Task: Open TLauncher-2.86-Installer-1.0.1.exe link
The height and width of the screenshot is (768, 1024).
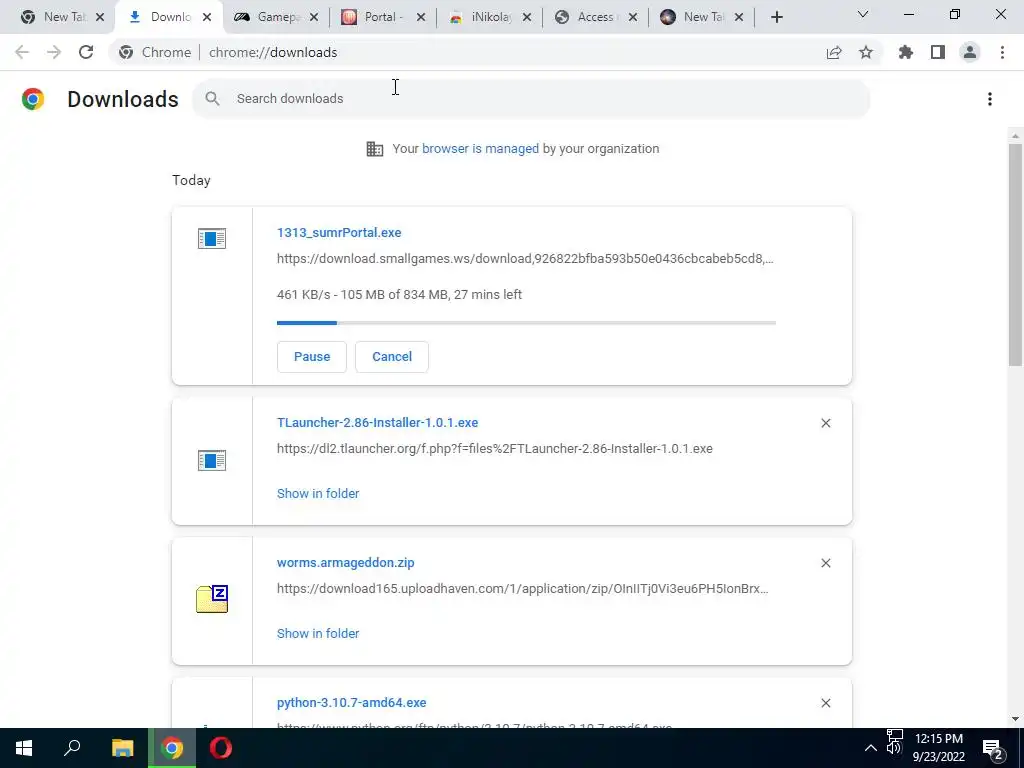Action: [x=377, y=423]
